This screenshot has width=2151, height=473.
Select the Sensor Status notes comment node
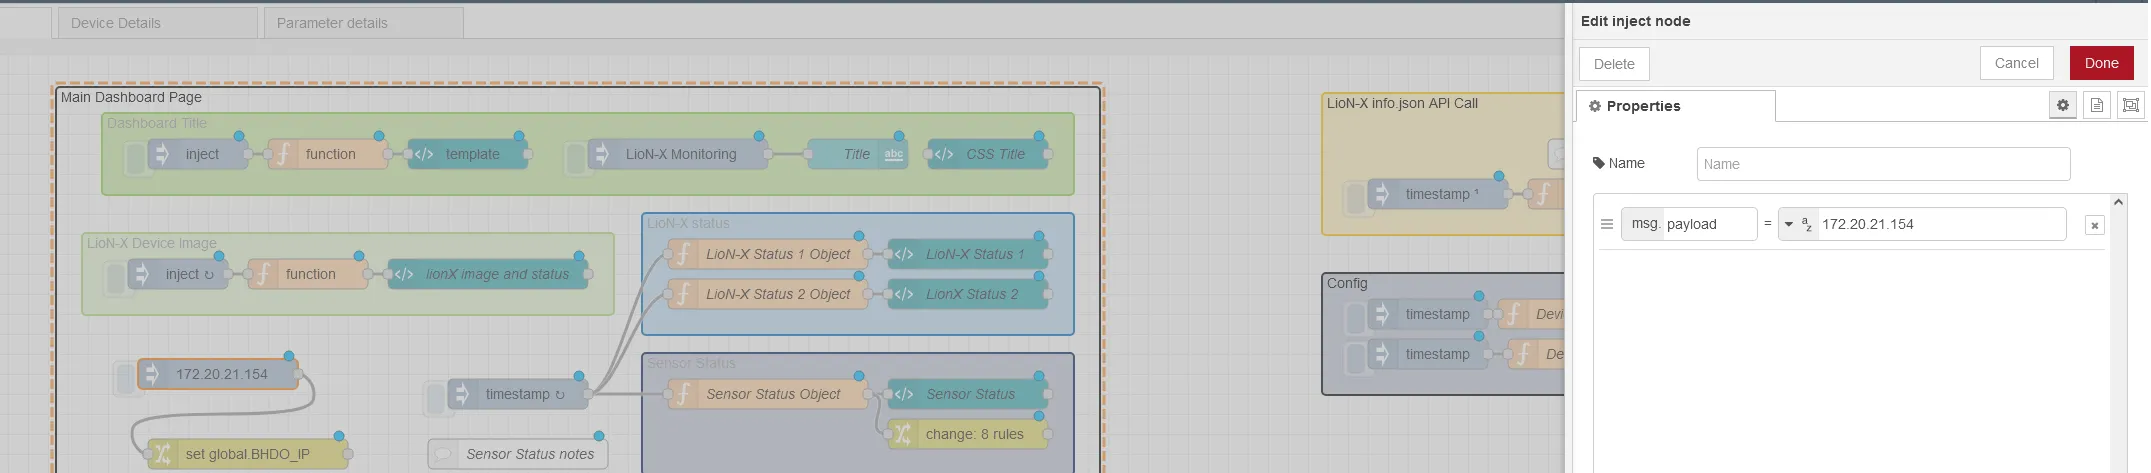518,454
